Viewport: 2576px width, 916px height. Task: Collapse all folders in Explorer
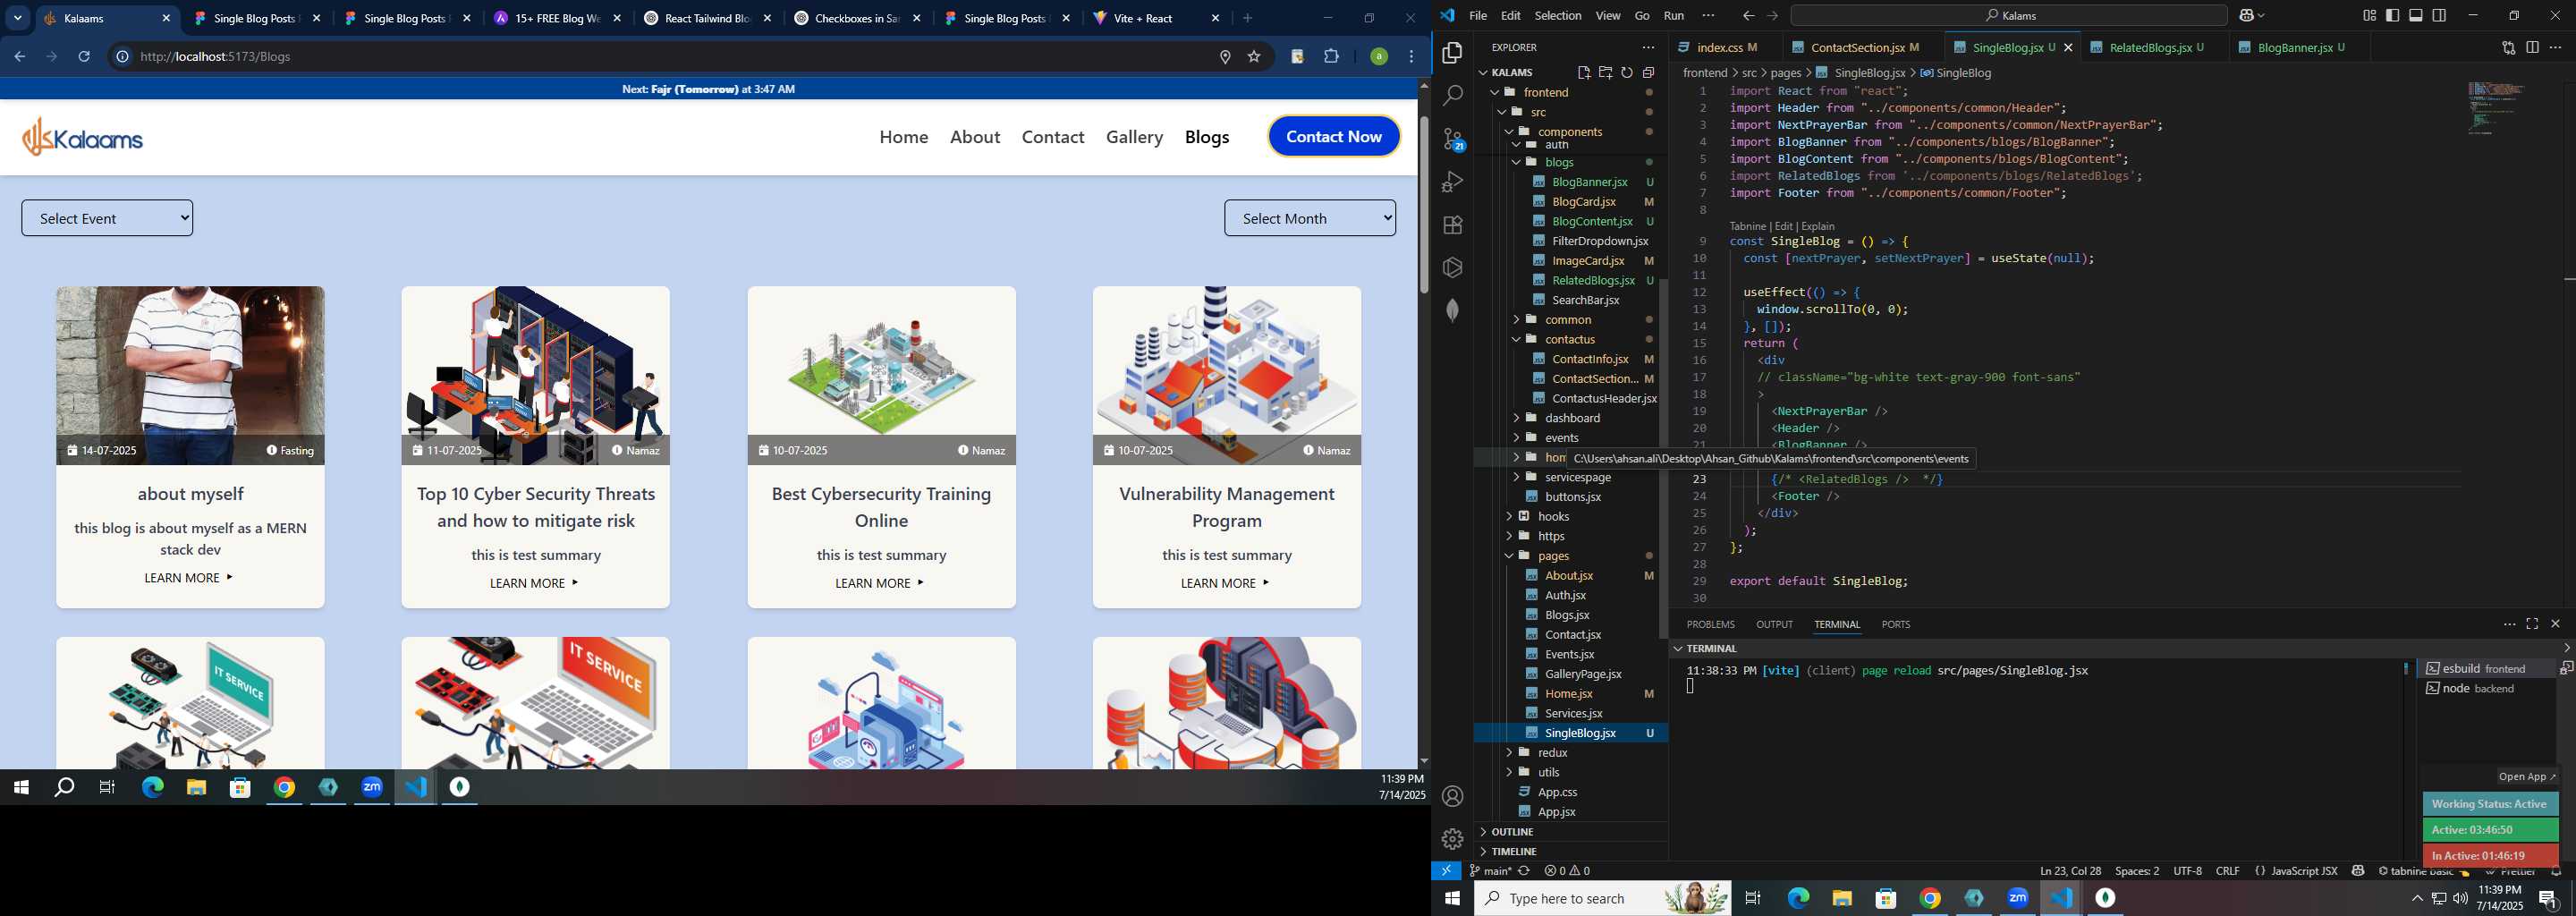click(1649, 72)
